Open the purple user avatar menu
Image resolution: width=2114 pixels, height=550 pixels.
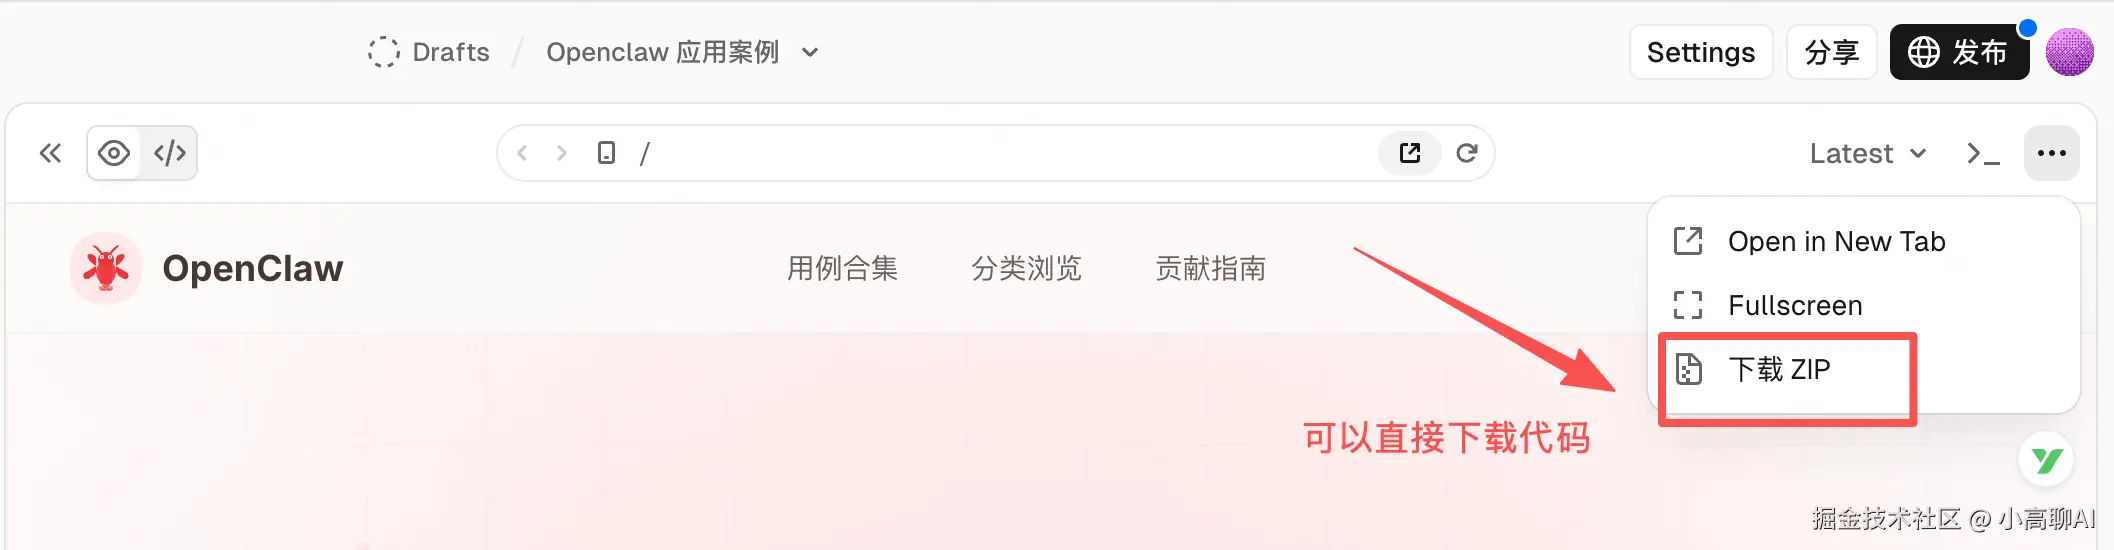coord(2070,52)
